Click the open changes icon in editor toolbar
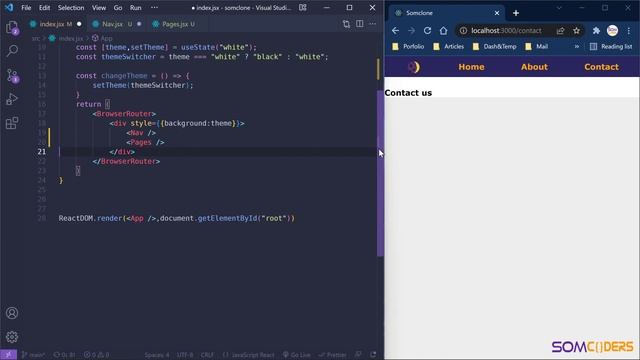Viewport: 640px width, 360px height. tap(346, 24)
